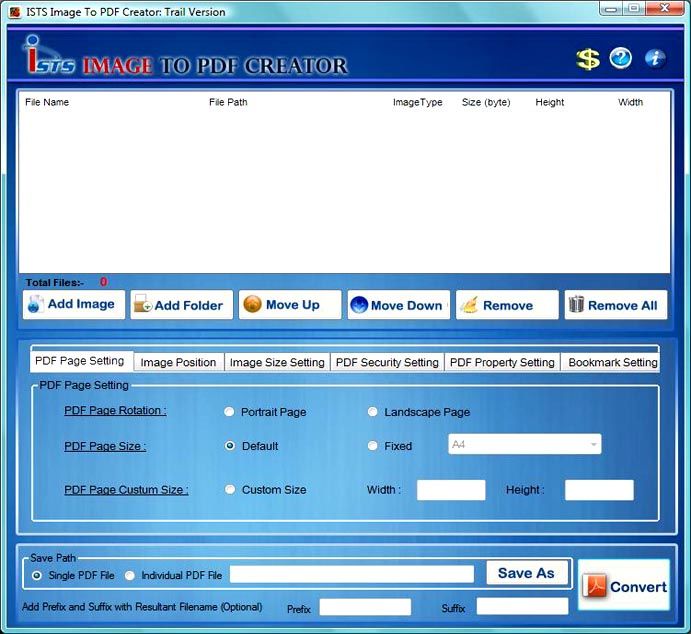Viewport: 691px width, 634px height.
Task: Click the ISTS logo in header
Action: click(48, 55)
